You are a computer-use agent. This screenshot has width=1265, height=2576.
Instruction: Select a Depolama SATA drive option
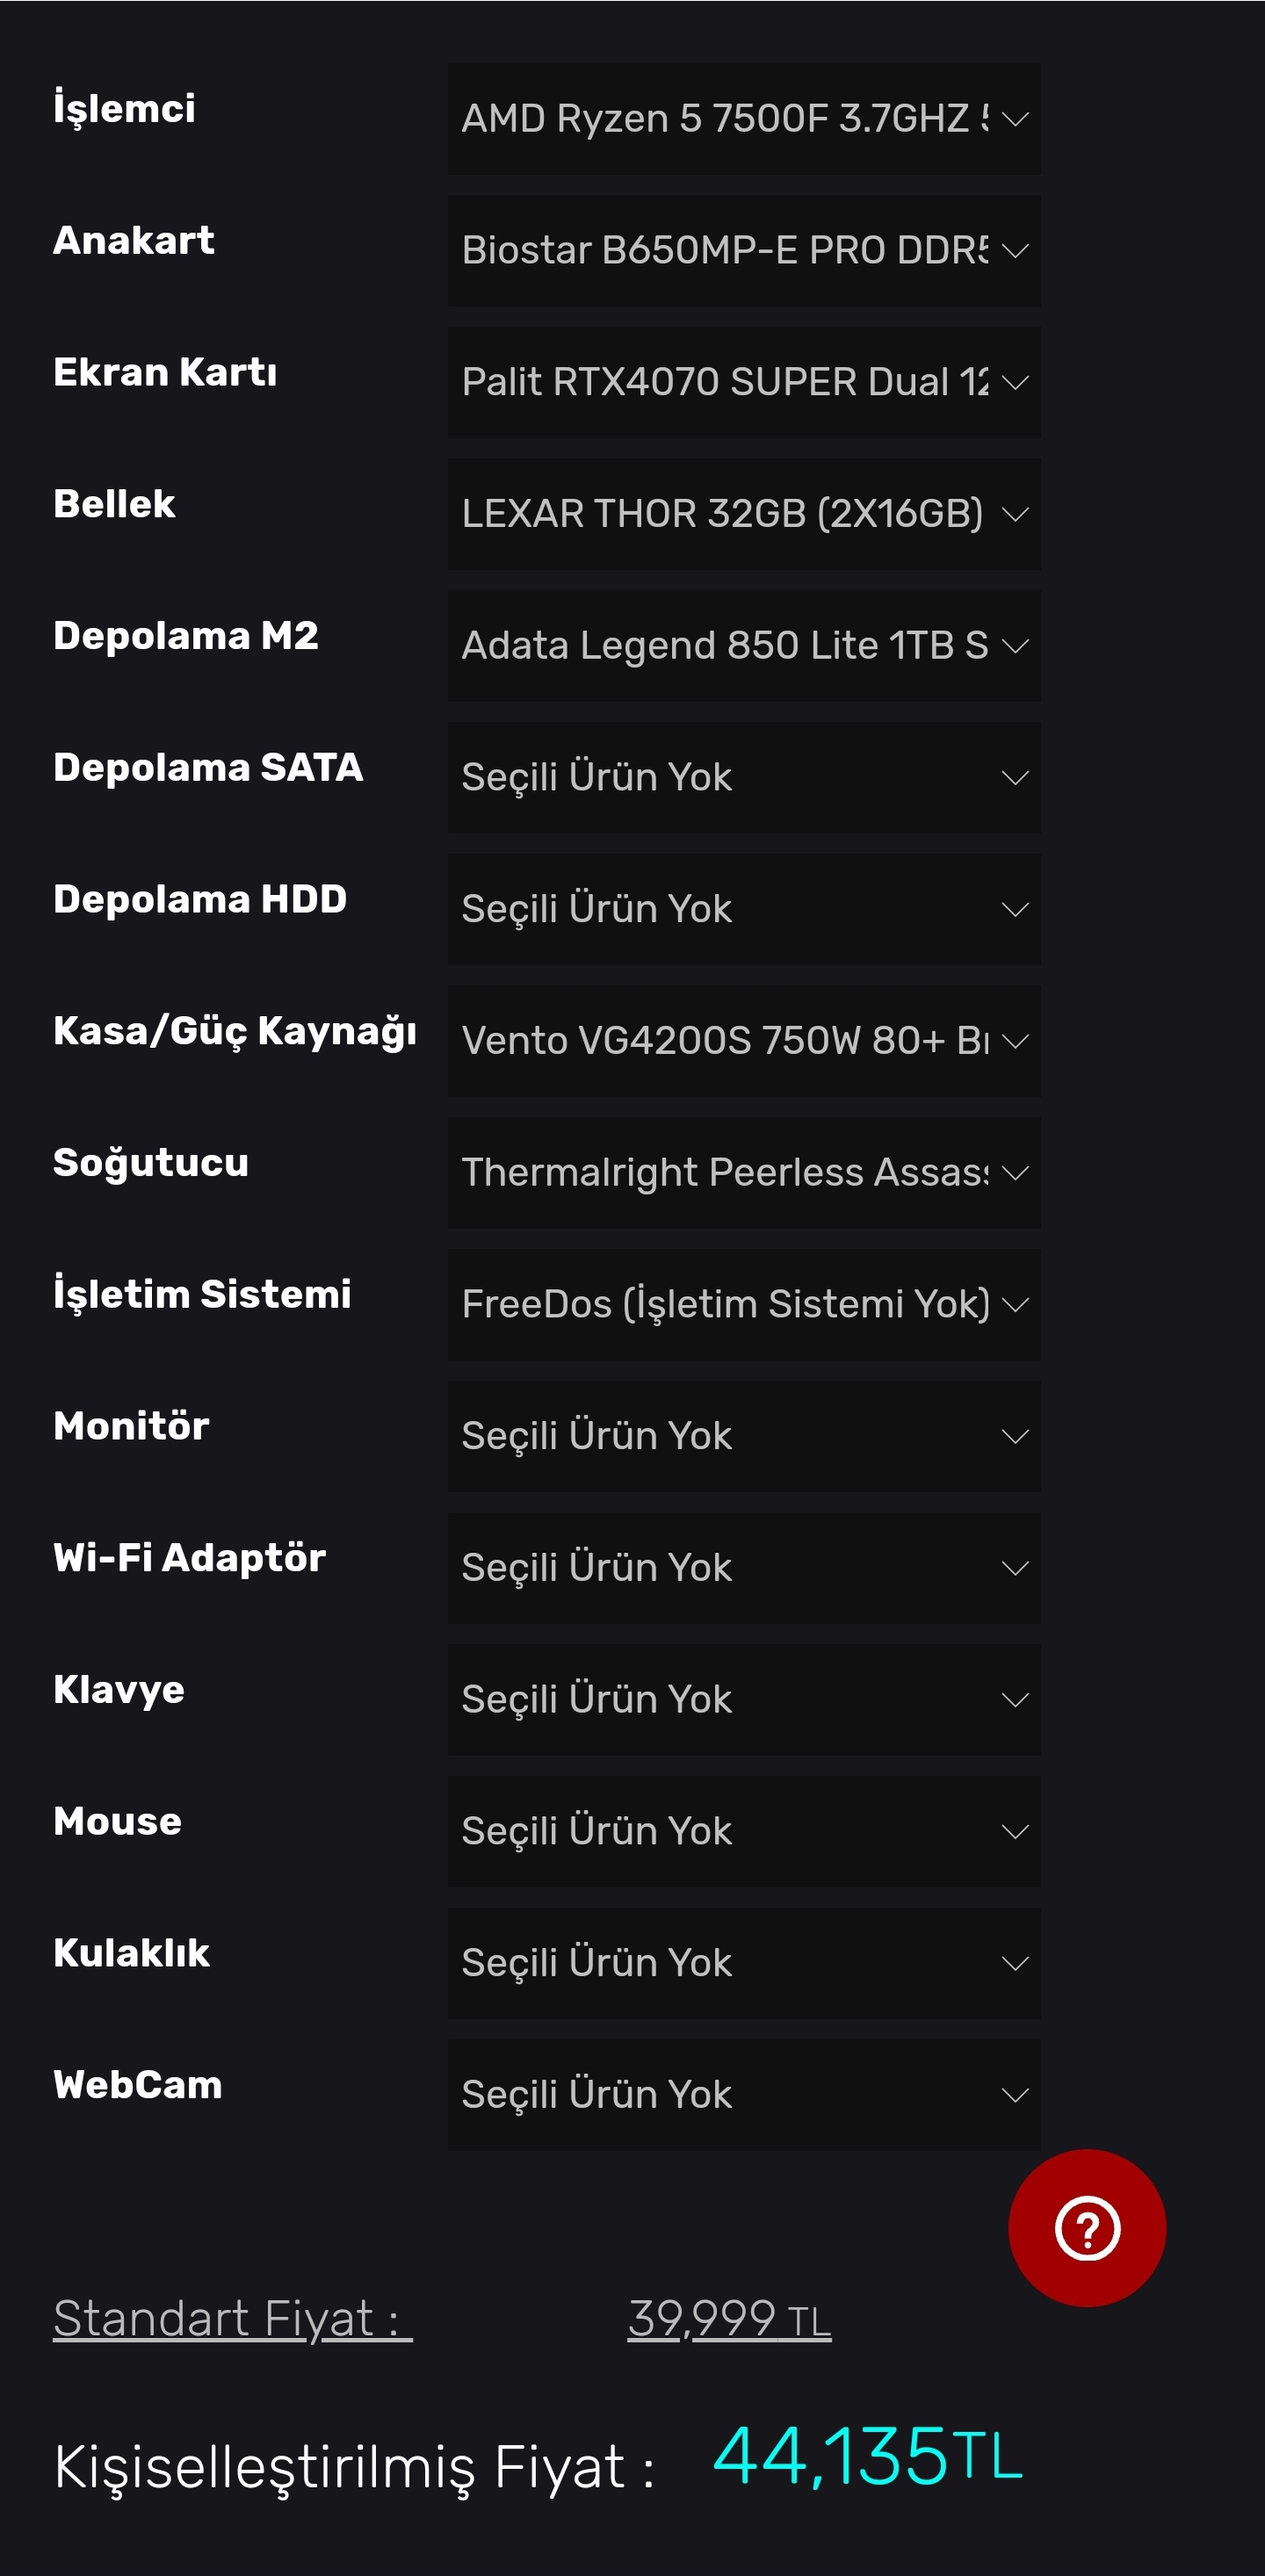coord(743,778)
